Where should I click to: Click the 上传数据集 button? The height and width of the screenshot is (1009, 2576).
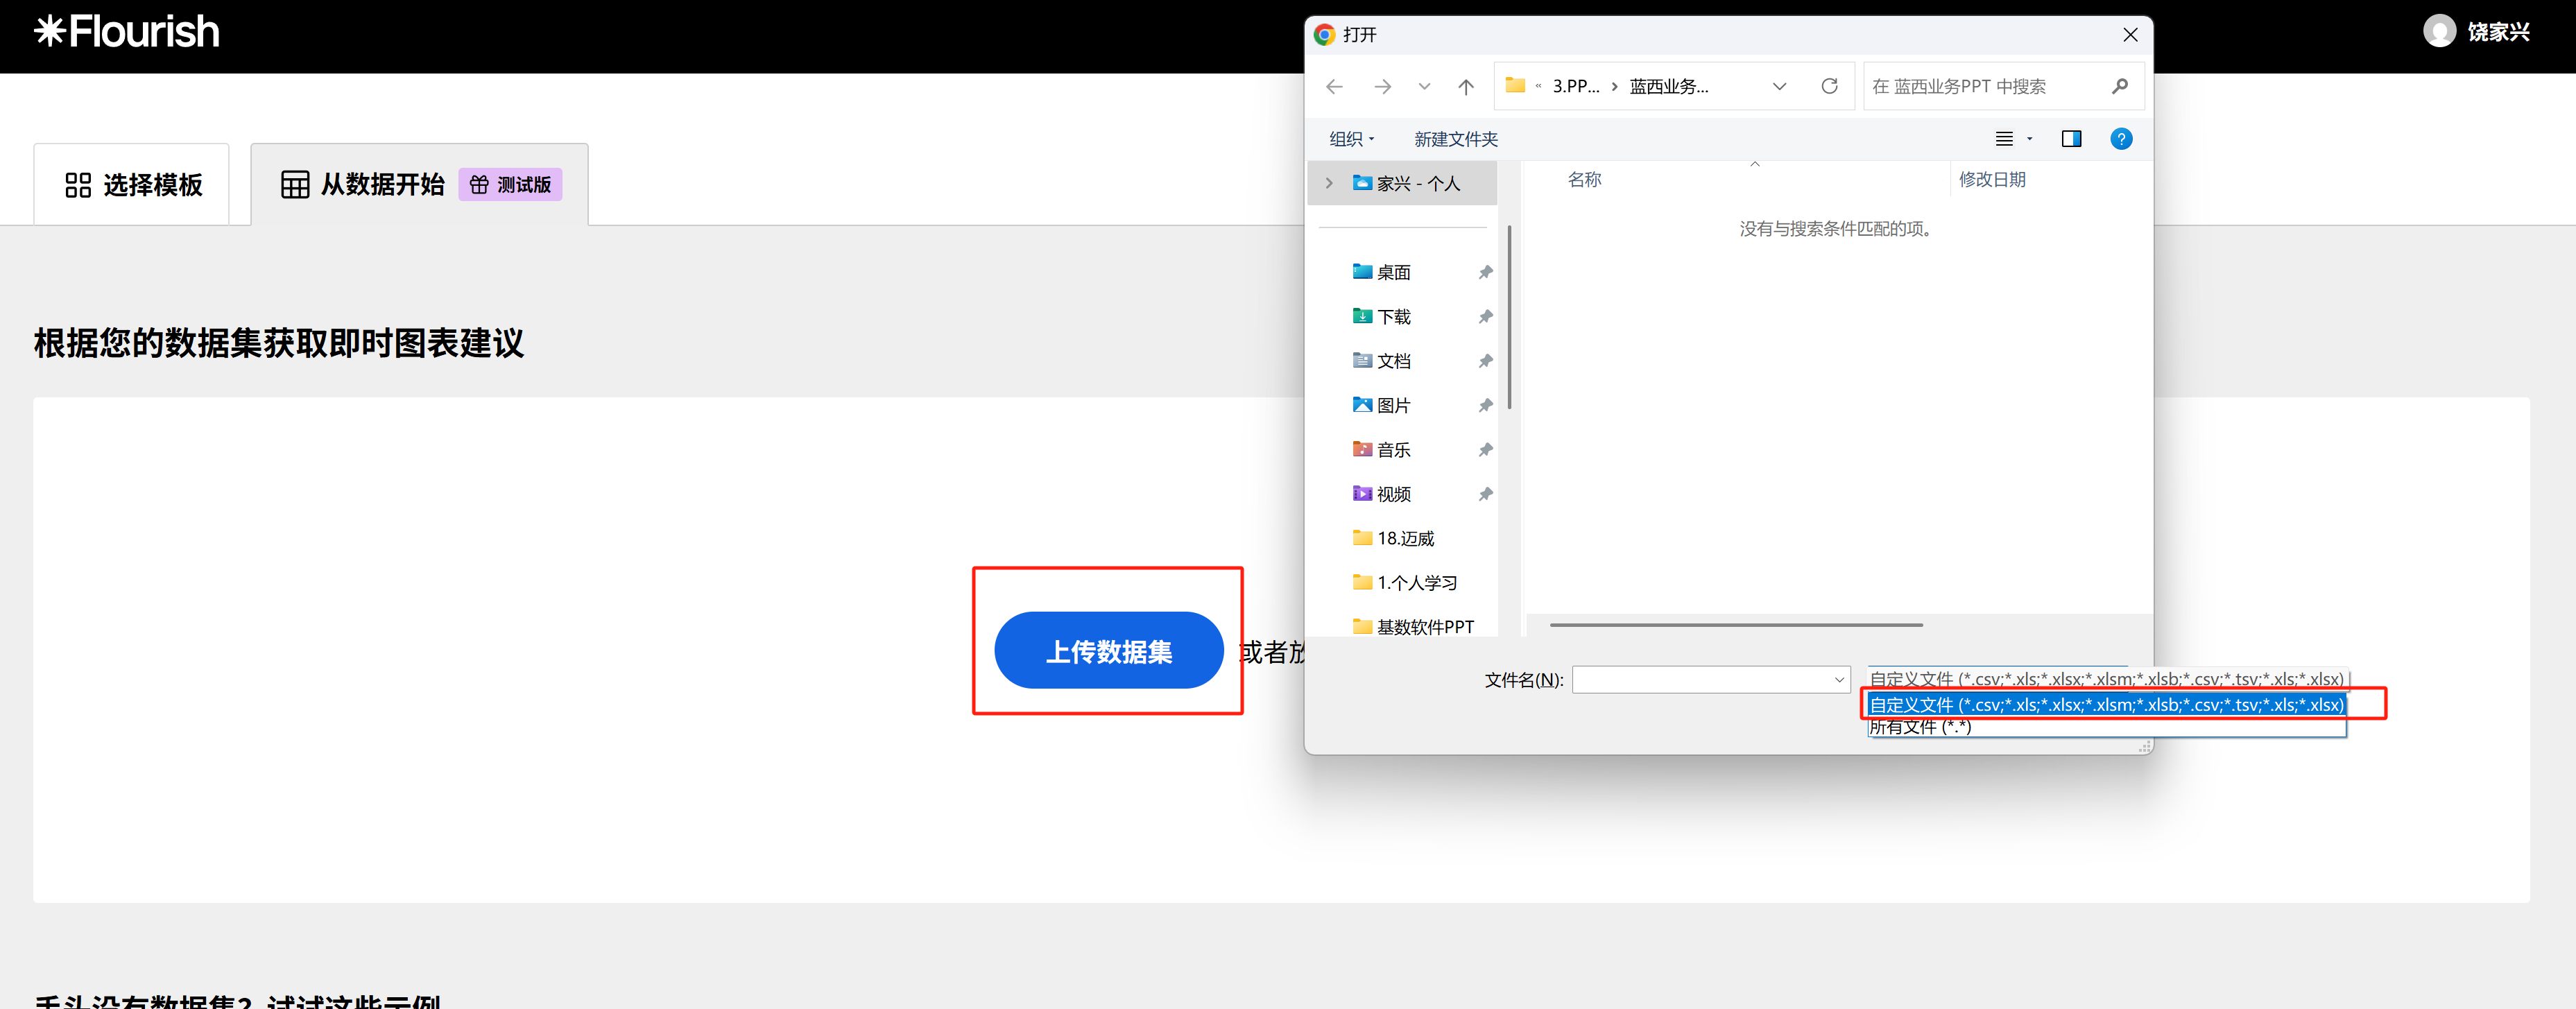[1108, 651]
